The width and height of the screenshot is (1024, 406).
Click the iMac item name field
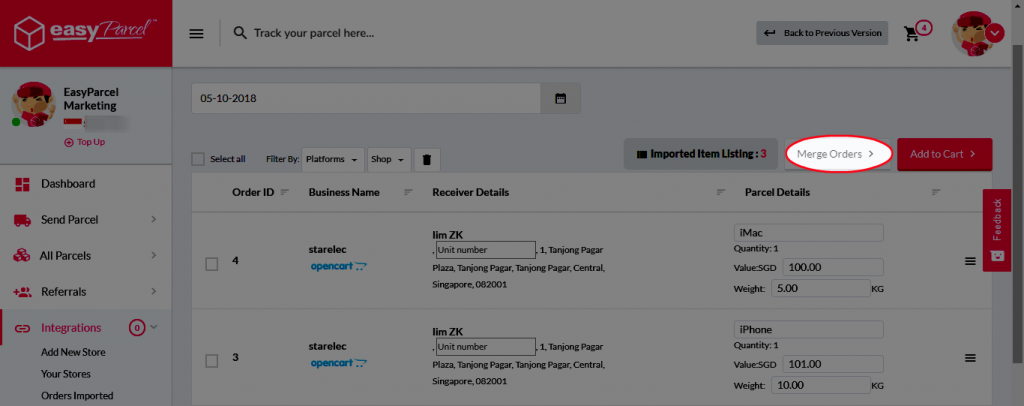pyautogui.click(x=808, y=233)
